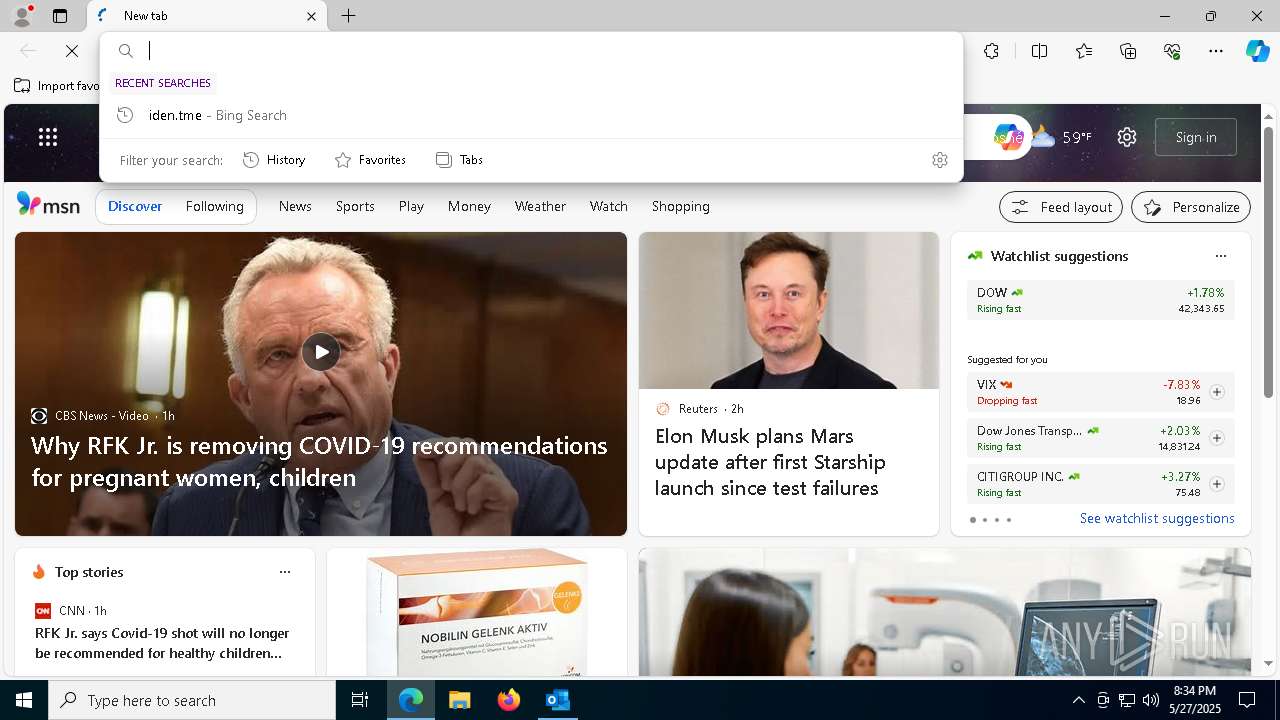The width and height of the screenshot is (1280, 720).
Task: Click the Personalize button
Action: point(1191,207)
